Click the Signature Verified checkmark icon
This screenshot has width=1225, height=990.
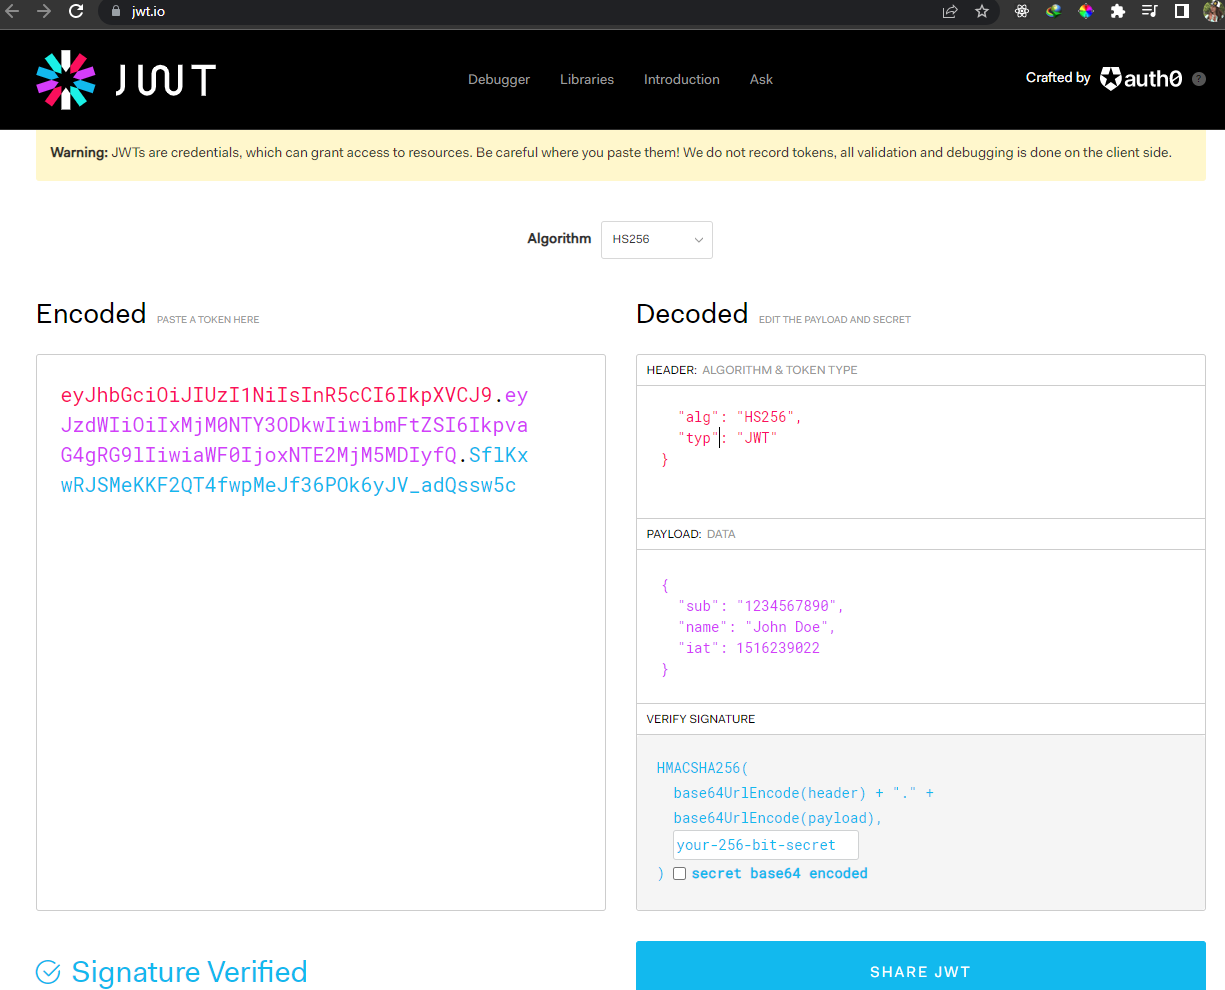(47, 971)
